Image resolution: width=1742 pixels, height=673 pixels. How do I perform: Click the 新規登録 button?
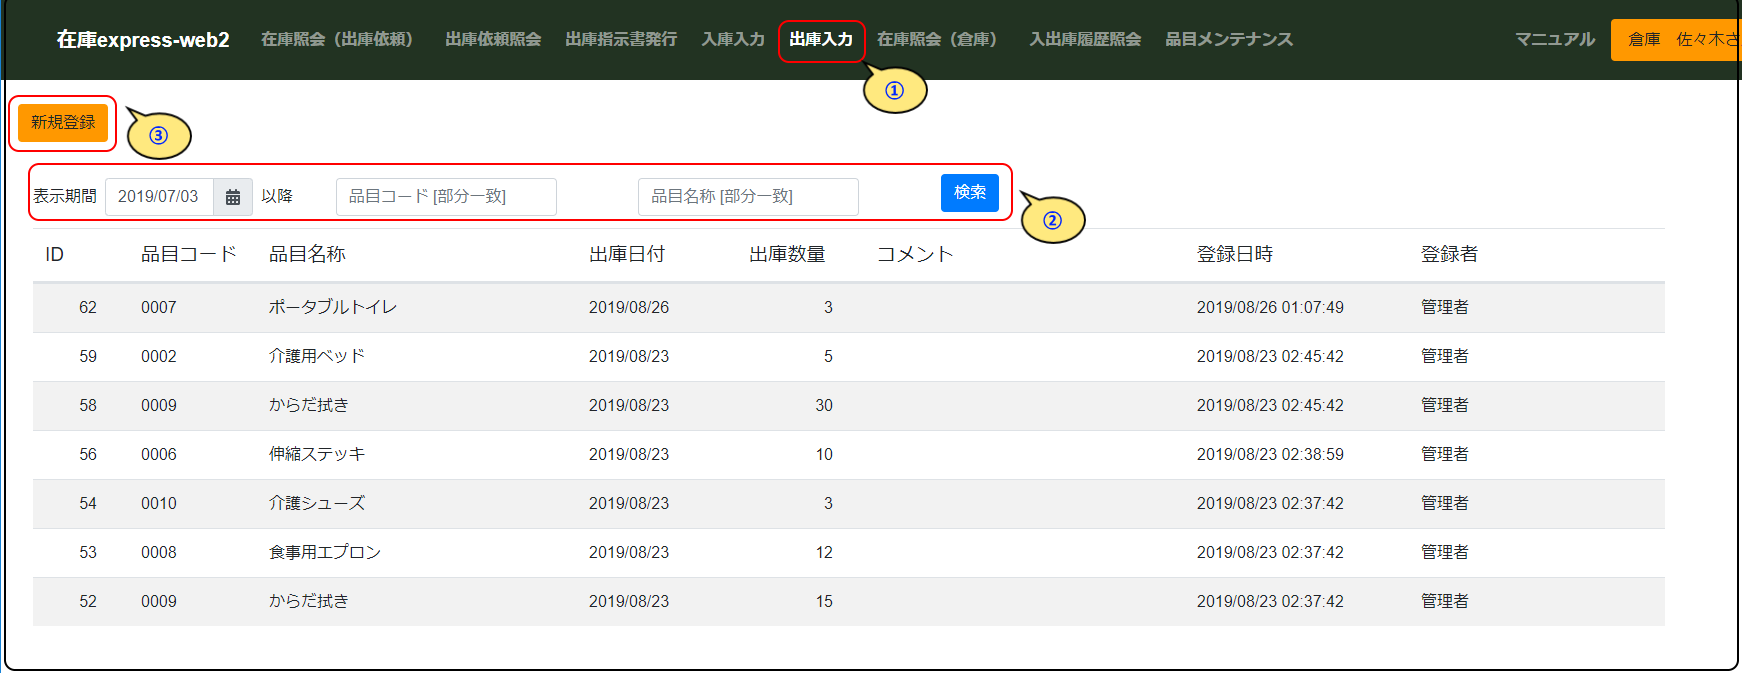pos(63,123)
